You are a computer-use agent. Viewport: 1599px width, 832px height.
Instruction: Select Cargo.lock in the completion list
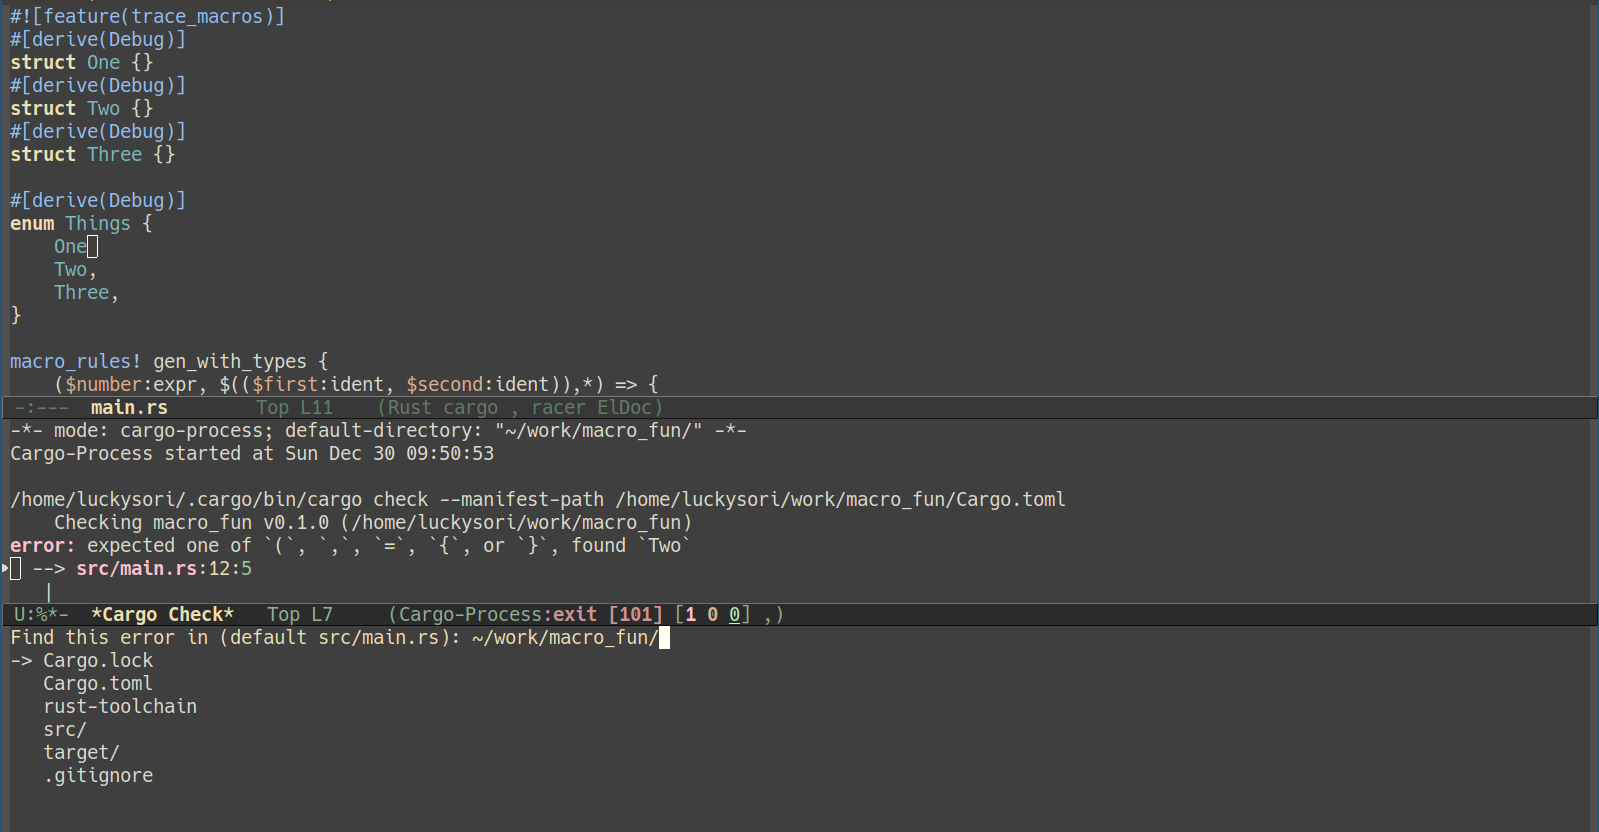tap(98, 661)
